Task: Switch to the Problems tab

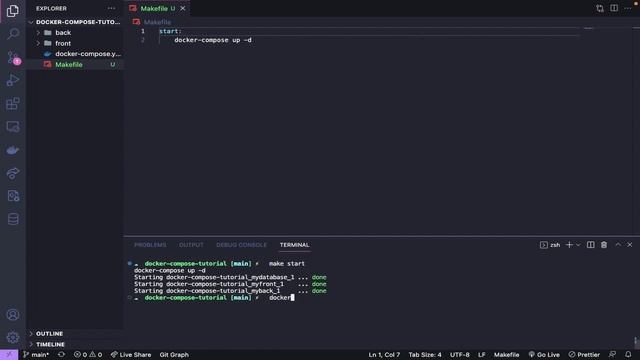Action: click(150, 245)
